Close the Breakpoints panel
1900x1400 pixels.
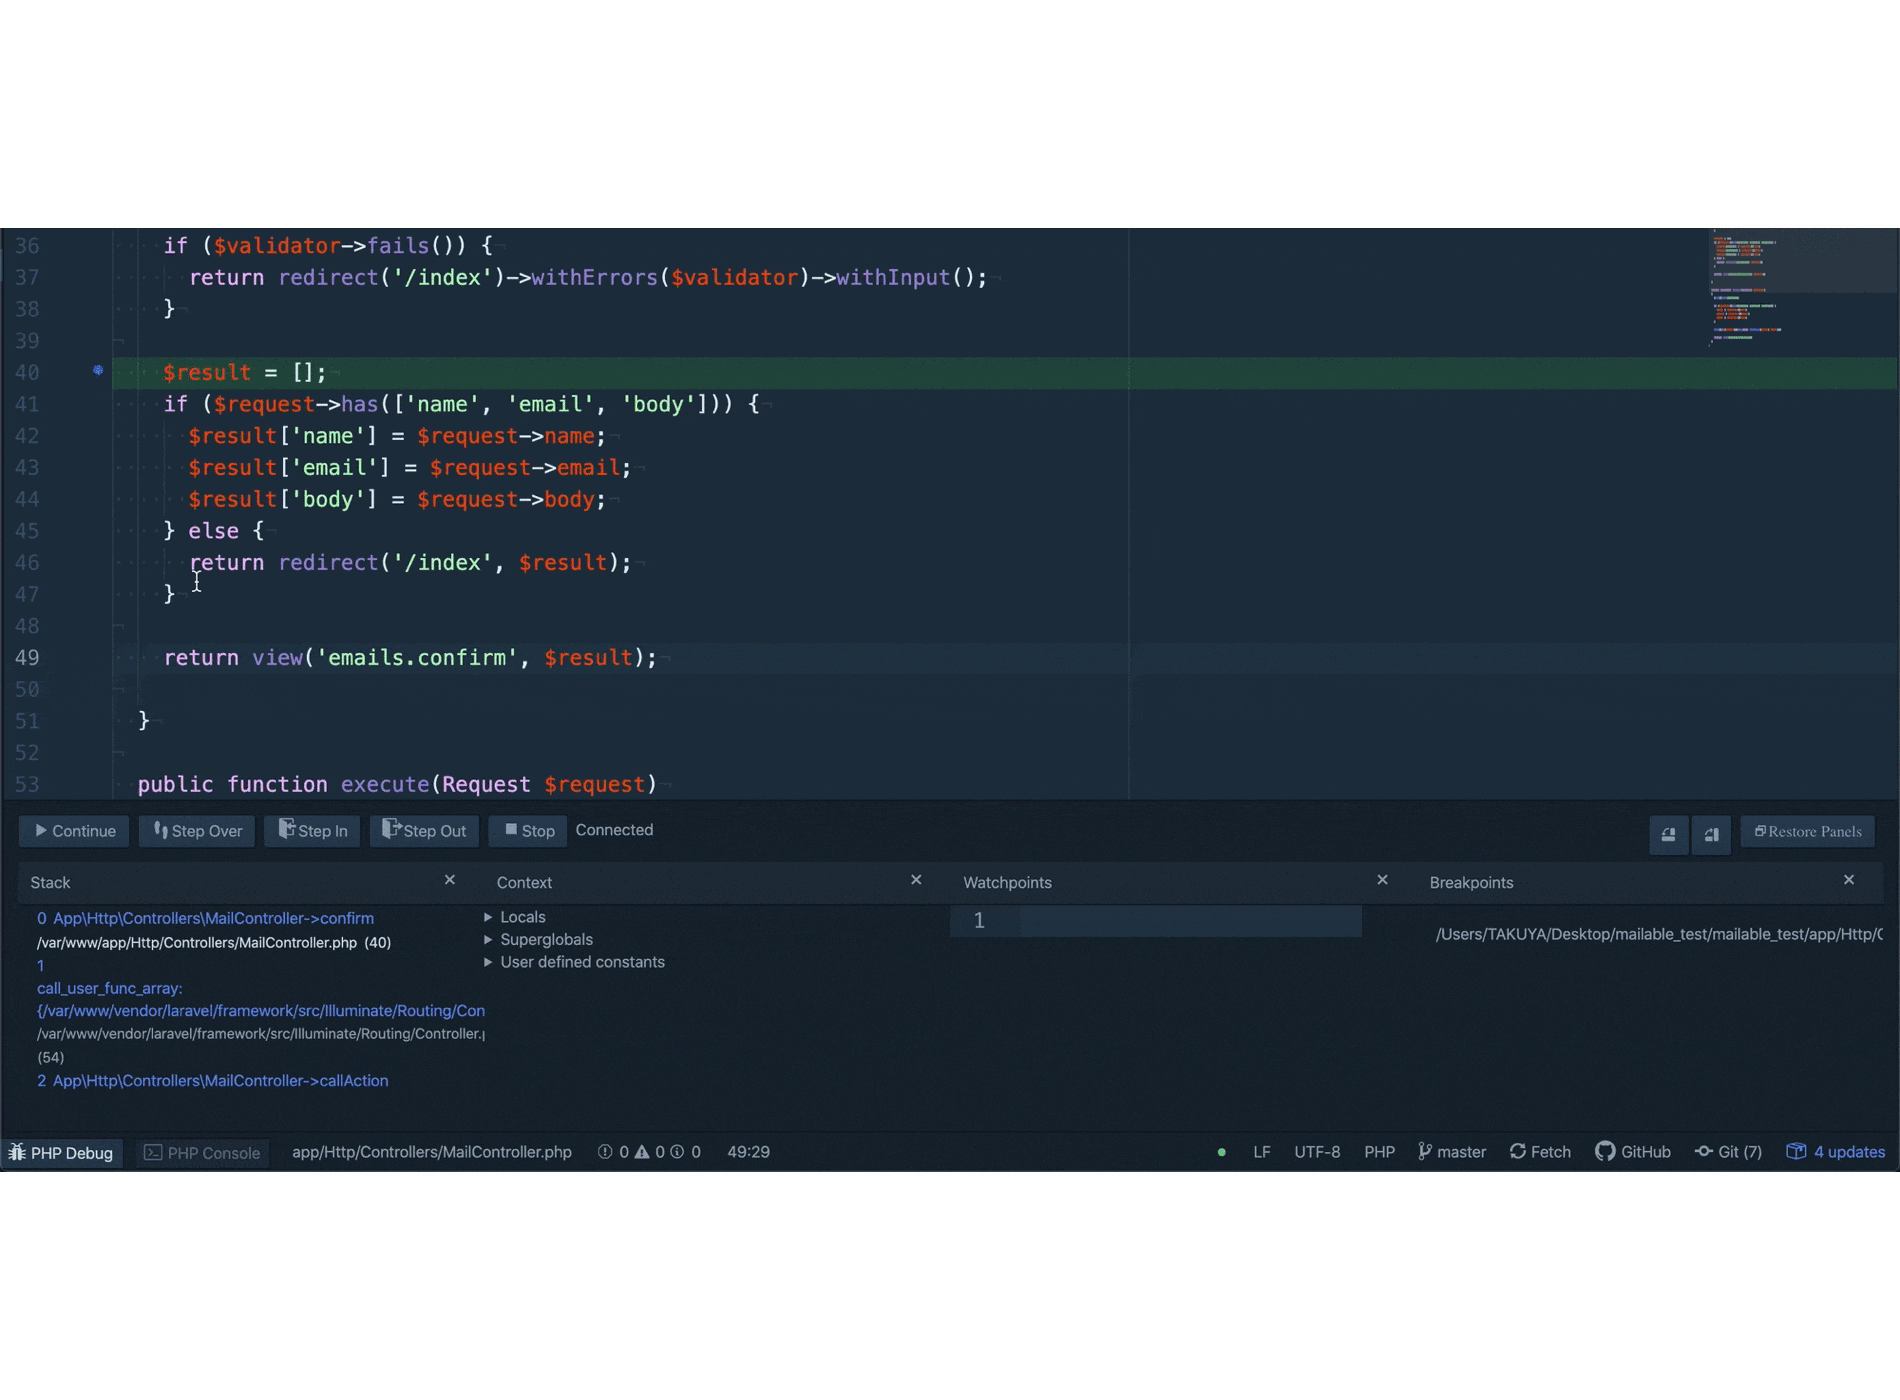point(1849,880)
